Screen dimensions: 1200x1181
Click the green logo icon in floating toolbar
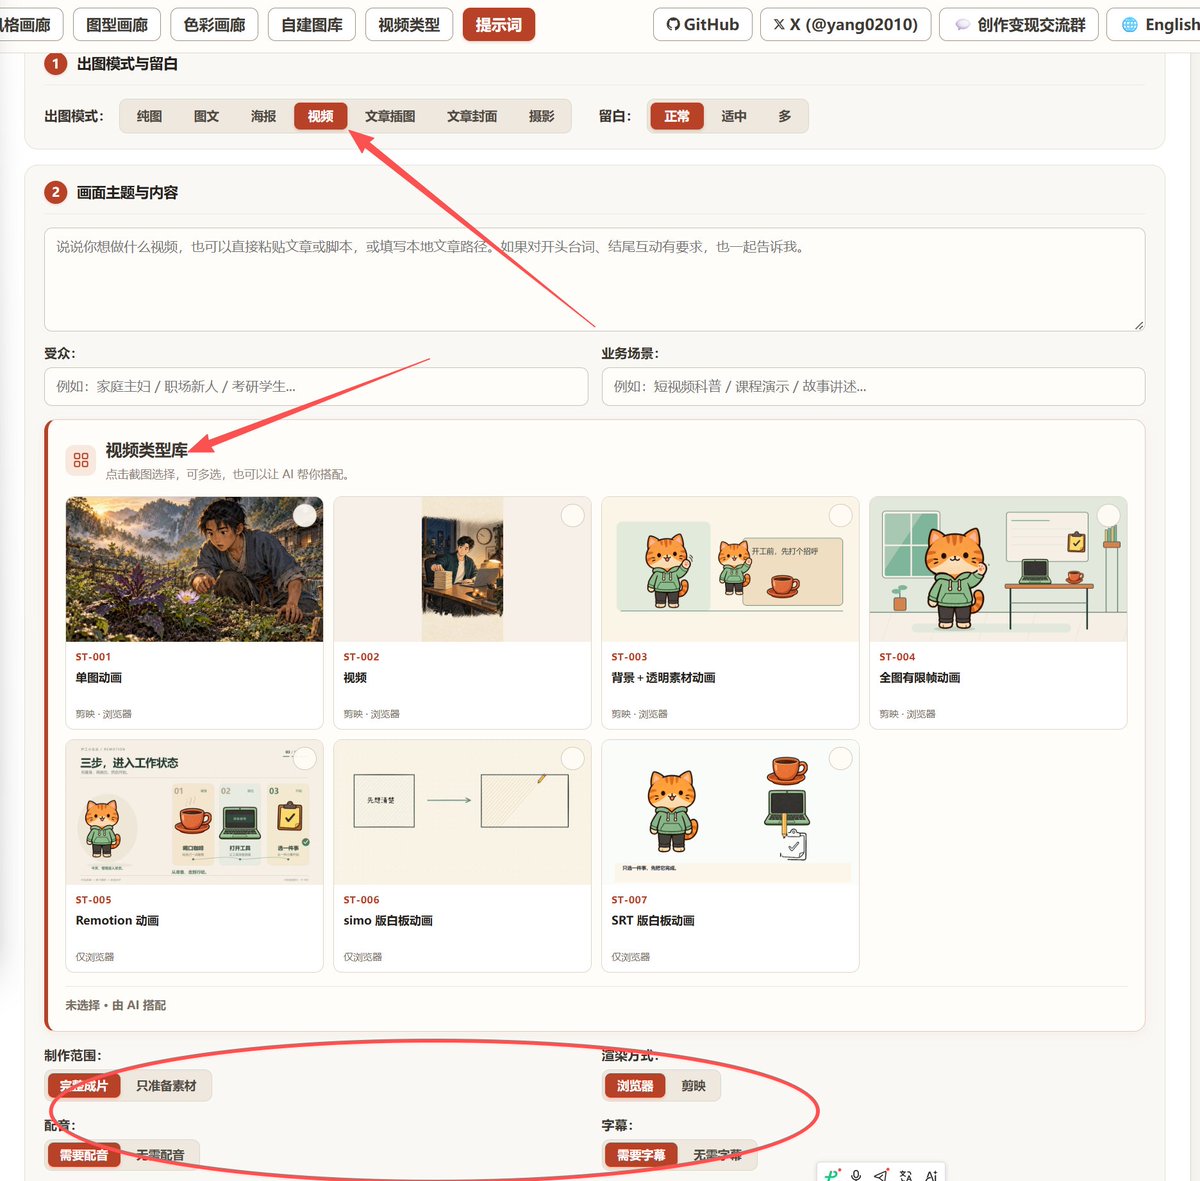tap(832, 1175)
